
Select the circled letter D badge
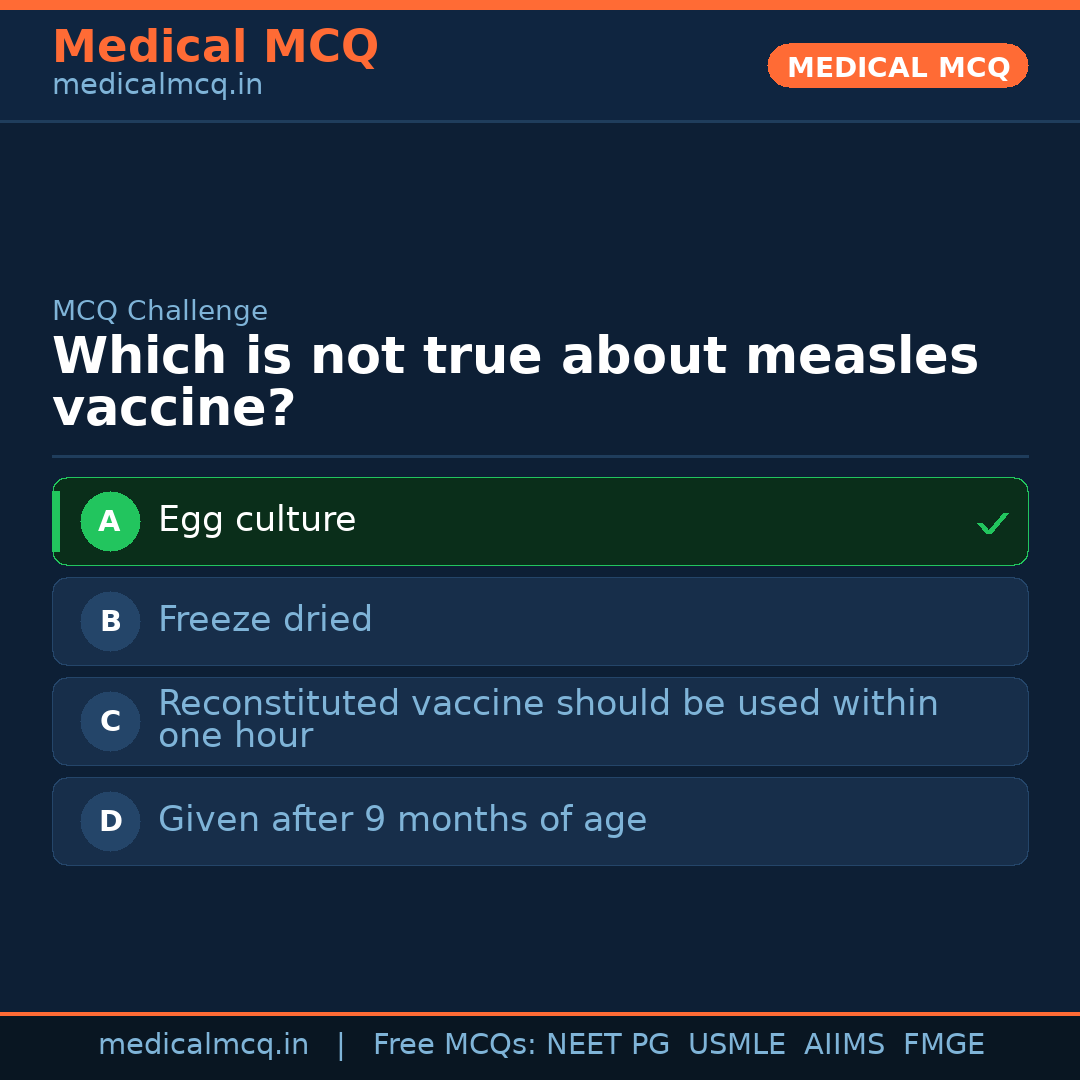click(x=110, y=821)
